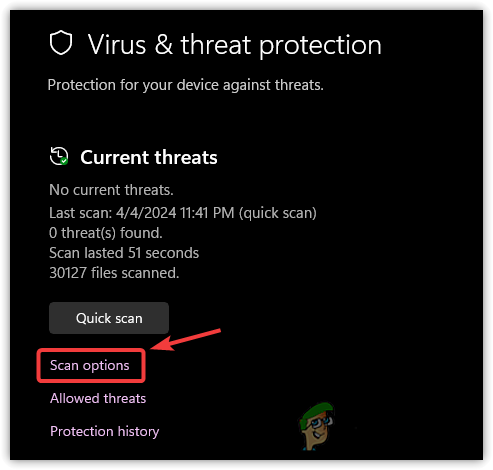Click the '(quick scan)' scan type label

[x=278, y=213]
